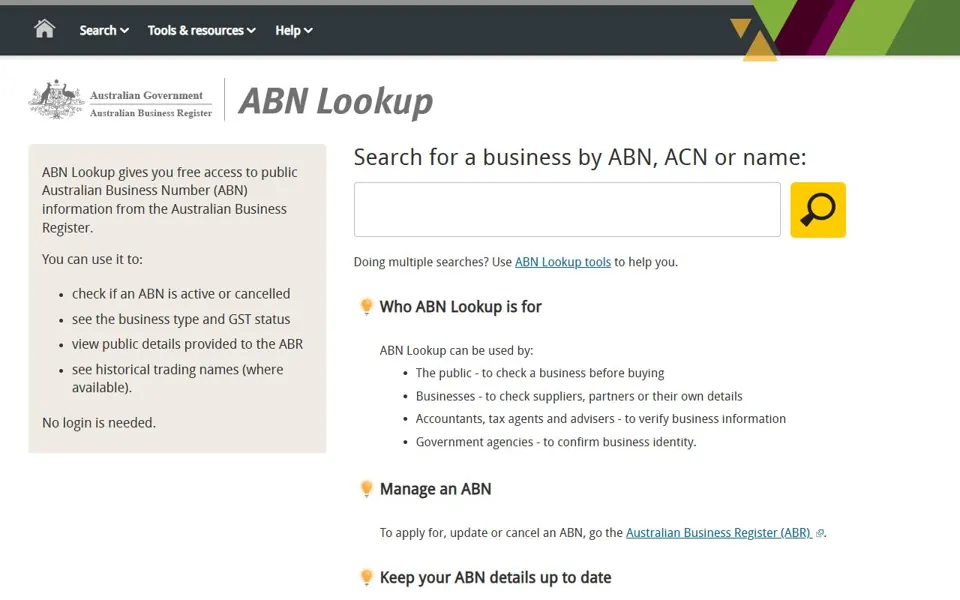The image size is (960, 600).
Task: Click 'view public details provided to the ABR'
Action: click(187, 344)
